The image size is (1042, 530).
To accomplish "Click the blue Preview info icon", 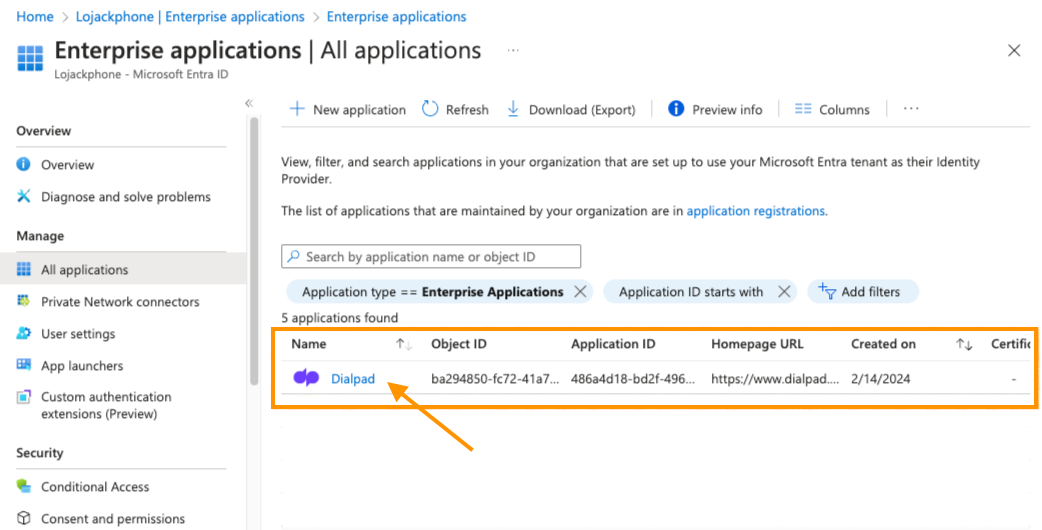I will [x=676, y=109].
